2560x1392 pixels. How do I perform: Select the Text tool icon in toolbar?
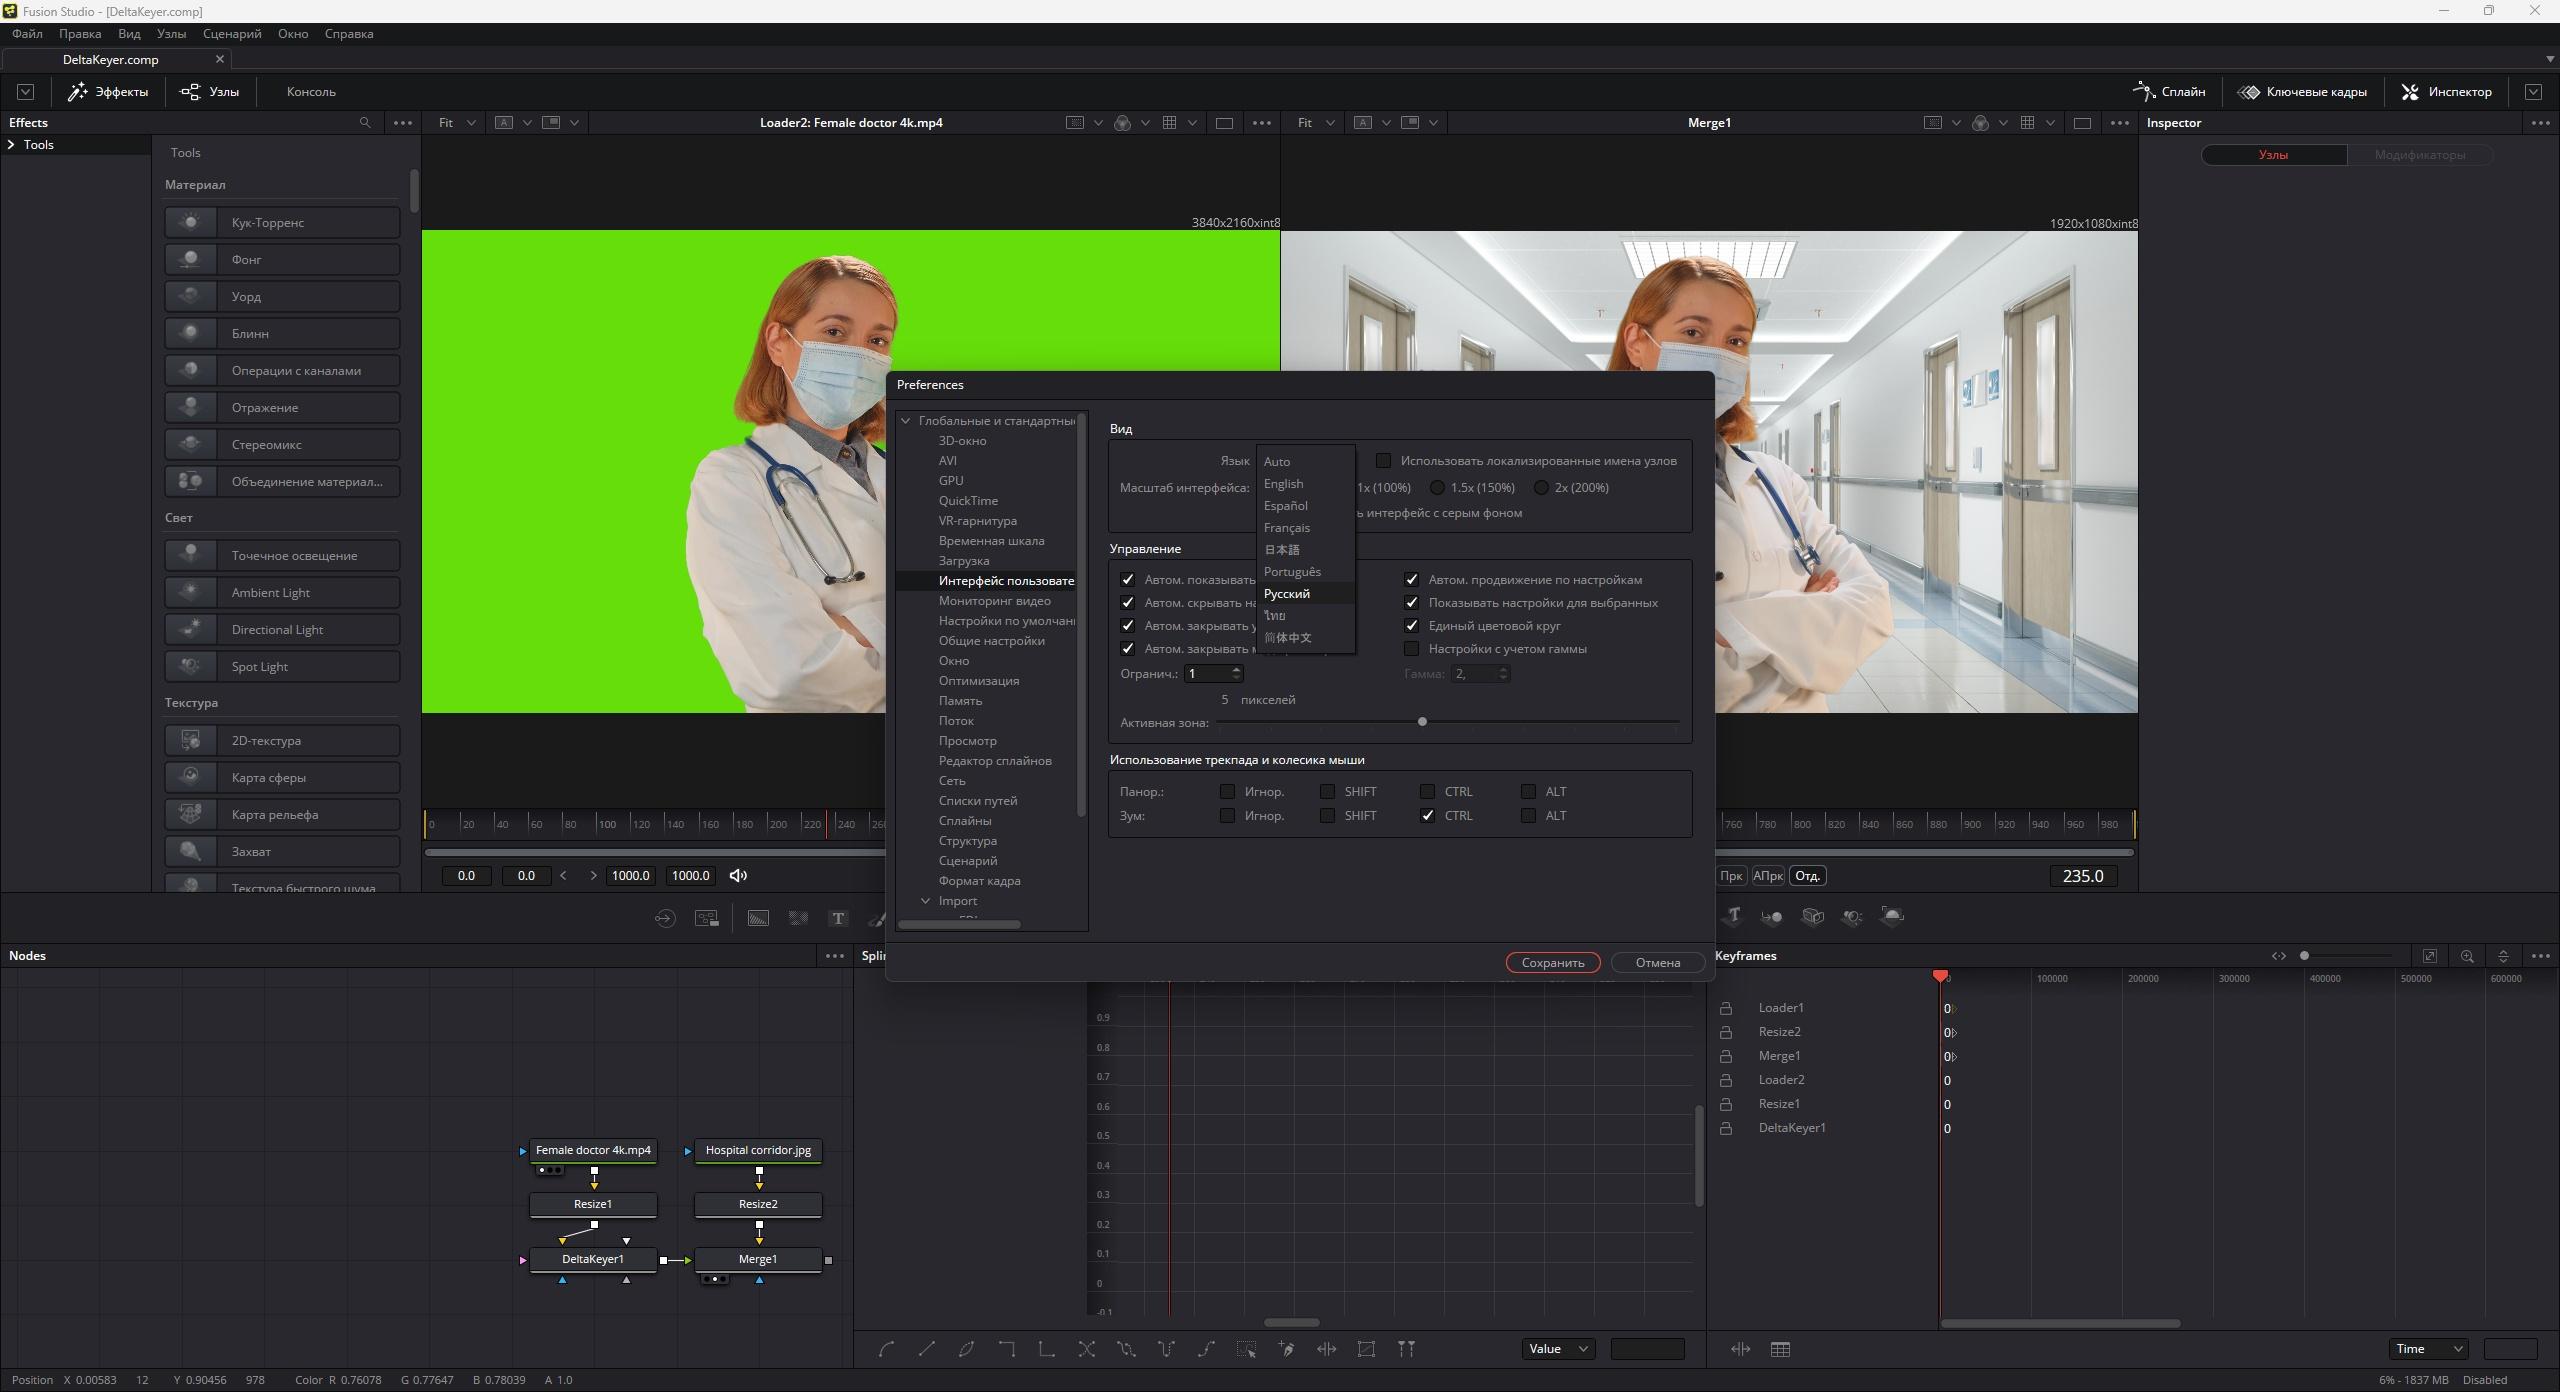click(x=838, y=918)
